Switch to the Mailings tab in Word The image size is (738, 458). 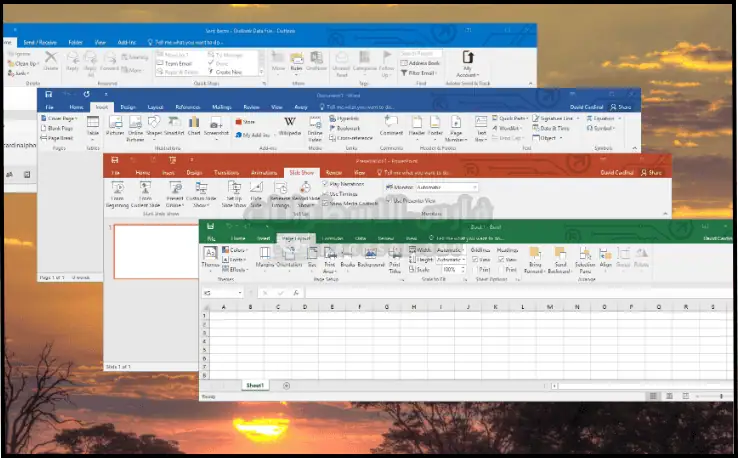tap(222, 106)
